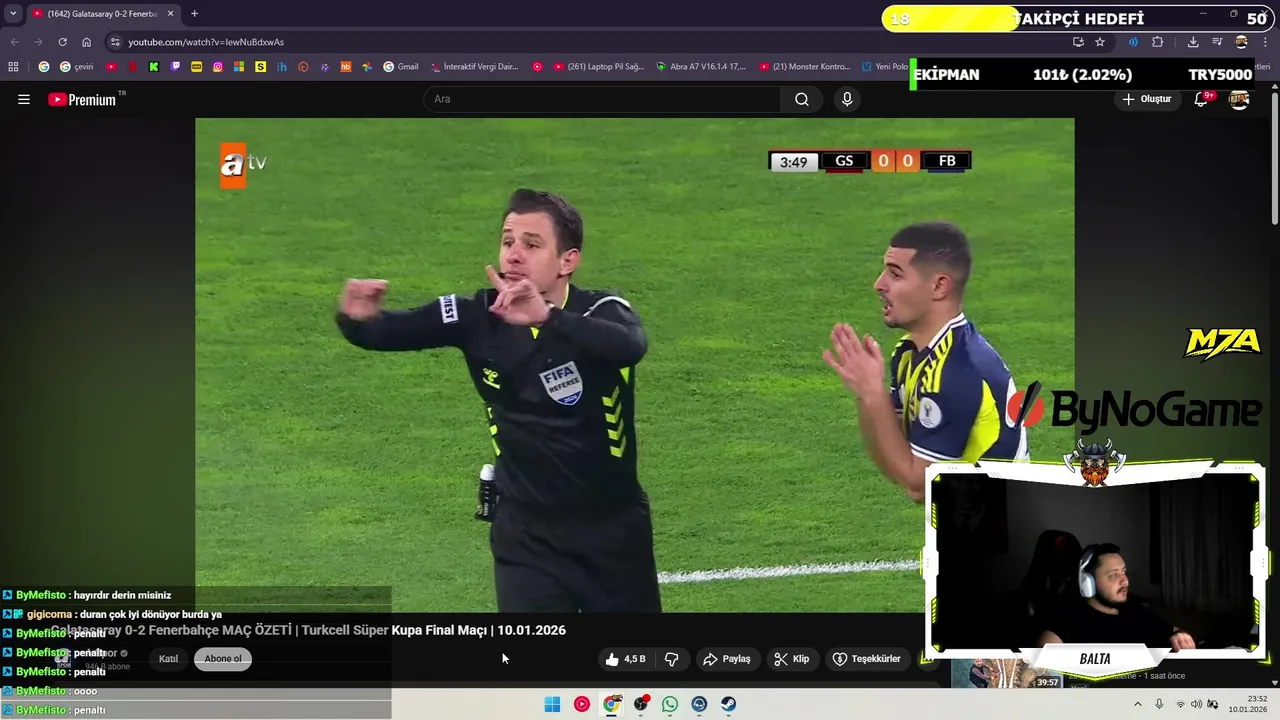Image resolution: width=1280 pixels, height=720 pixels.
Task: Open WhatsApp from the taskbar
Action: coord(670,704)
